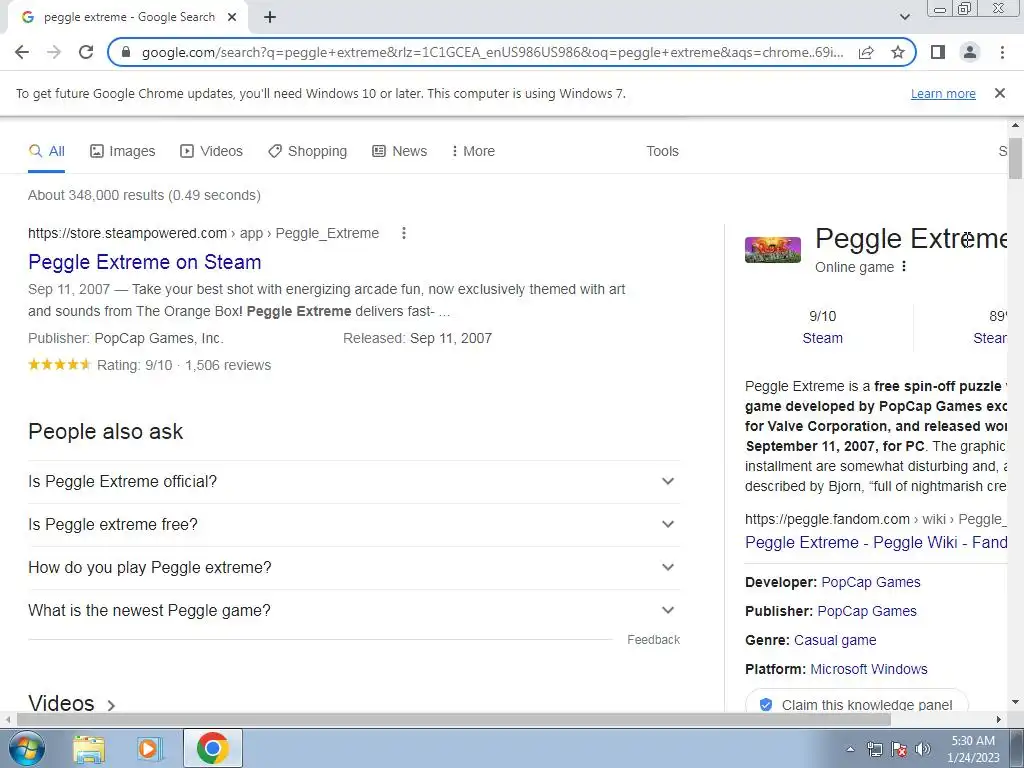
Task: Open the Windows Start menu
Action: pyautogui.click(x=27, y=748)
